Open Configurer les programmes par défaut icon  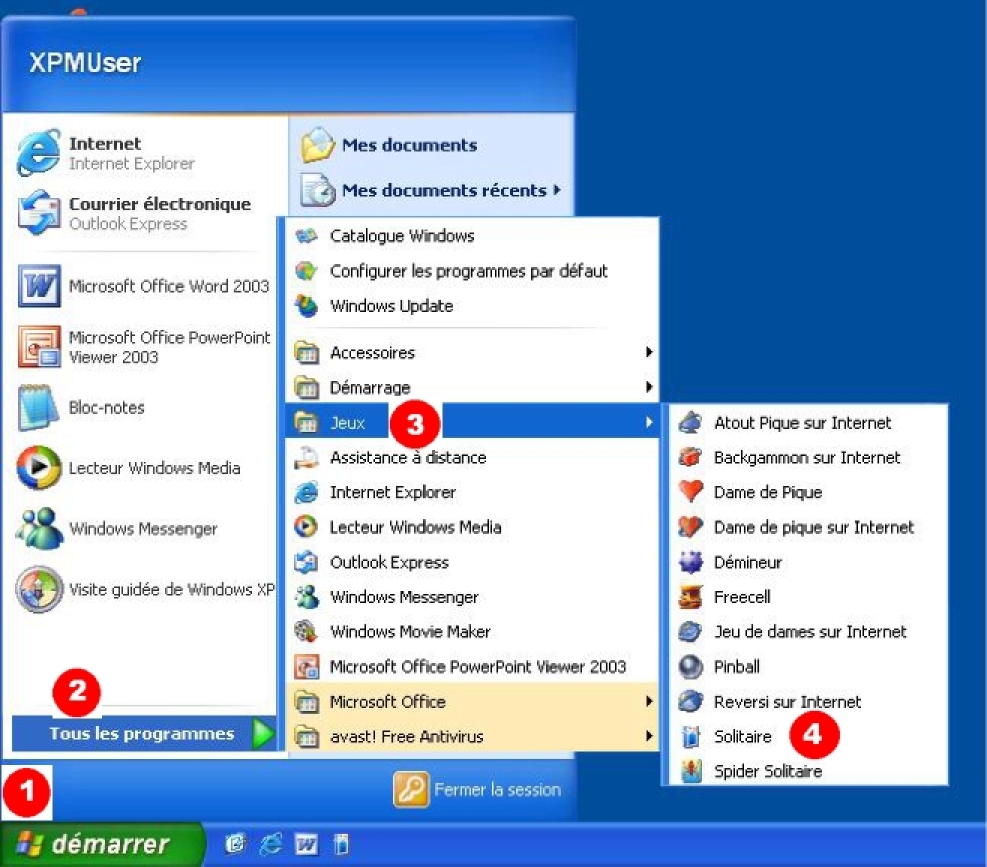pyautogui.click(x=307, y=271)
